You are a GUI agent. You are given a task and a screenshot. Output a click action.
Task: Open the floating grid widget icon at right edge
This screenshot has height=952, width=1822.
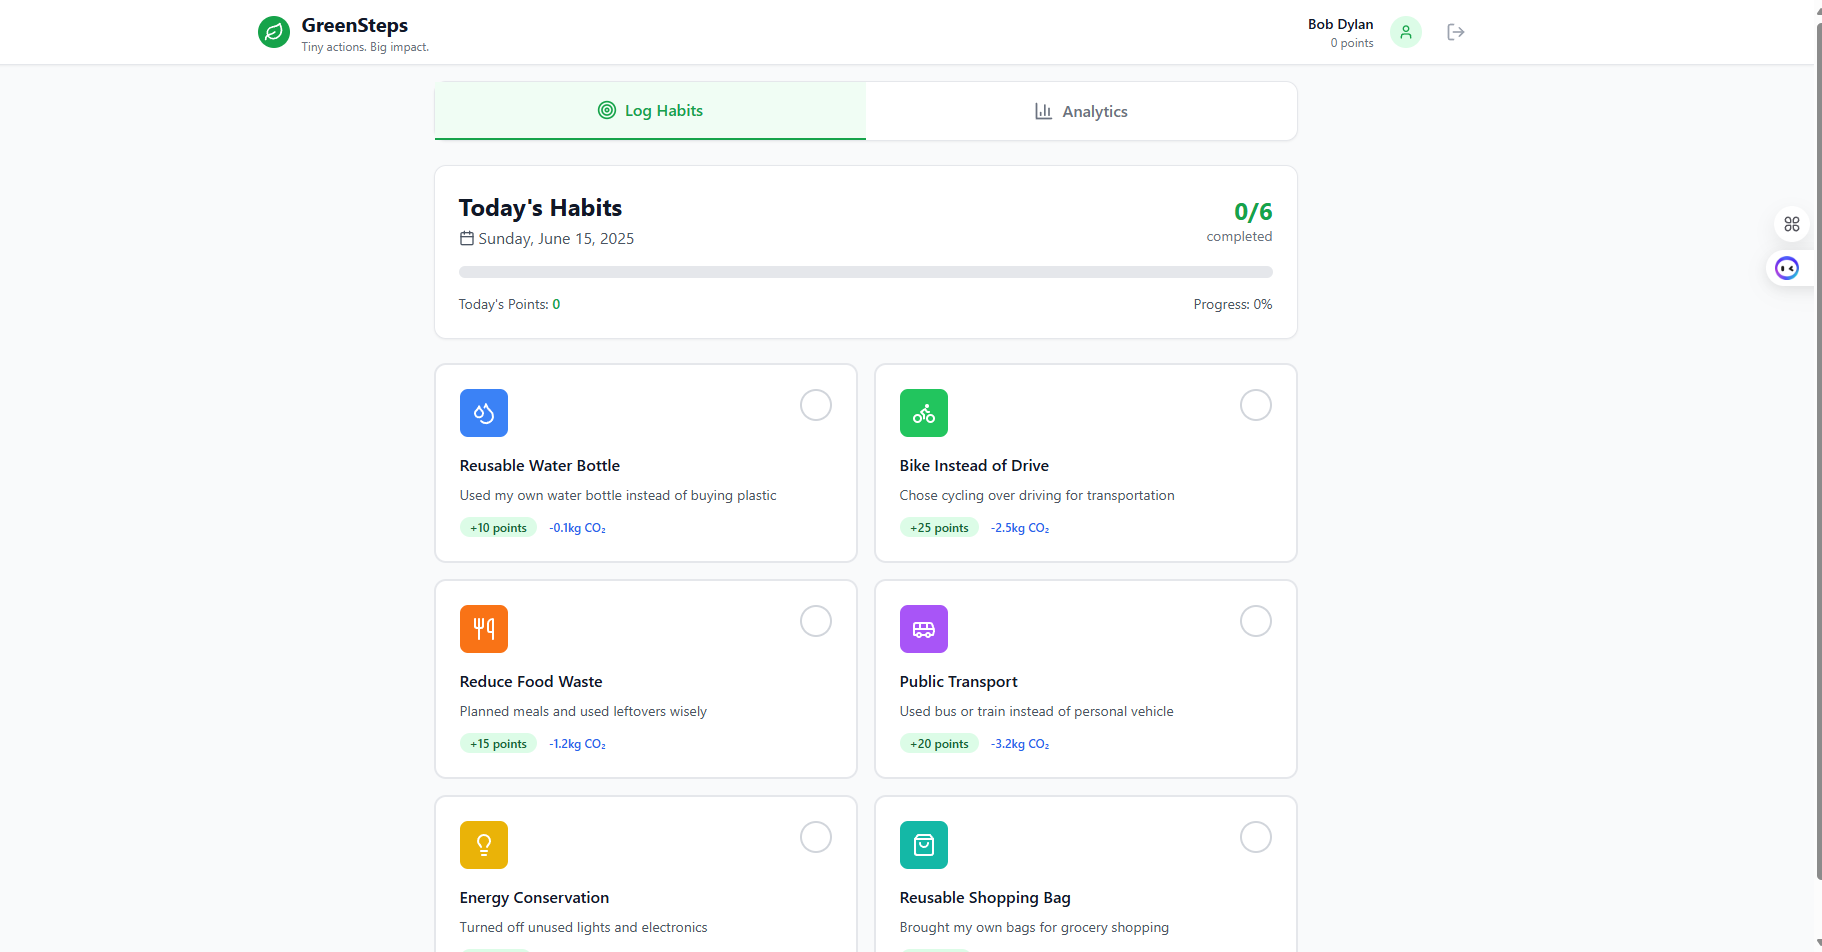[x=1792, y=224]
